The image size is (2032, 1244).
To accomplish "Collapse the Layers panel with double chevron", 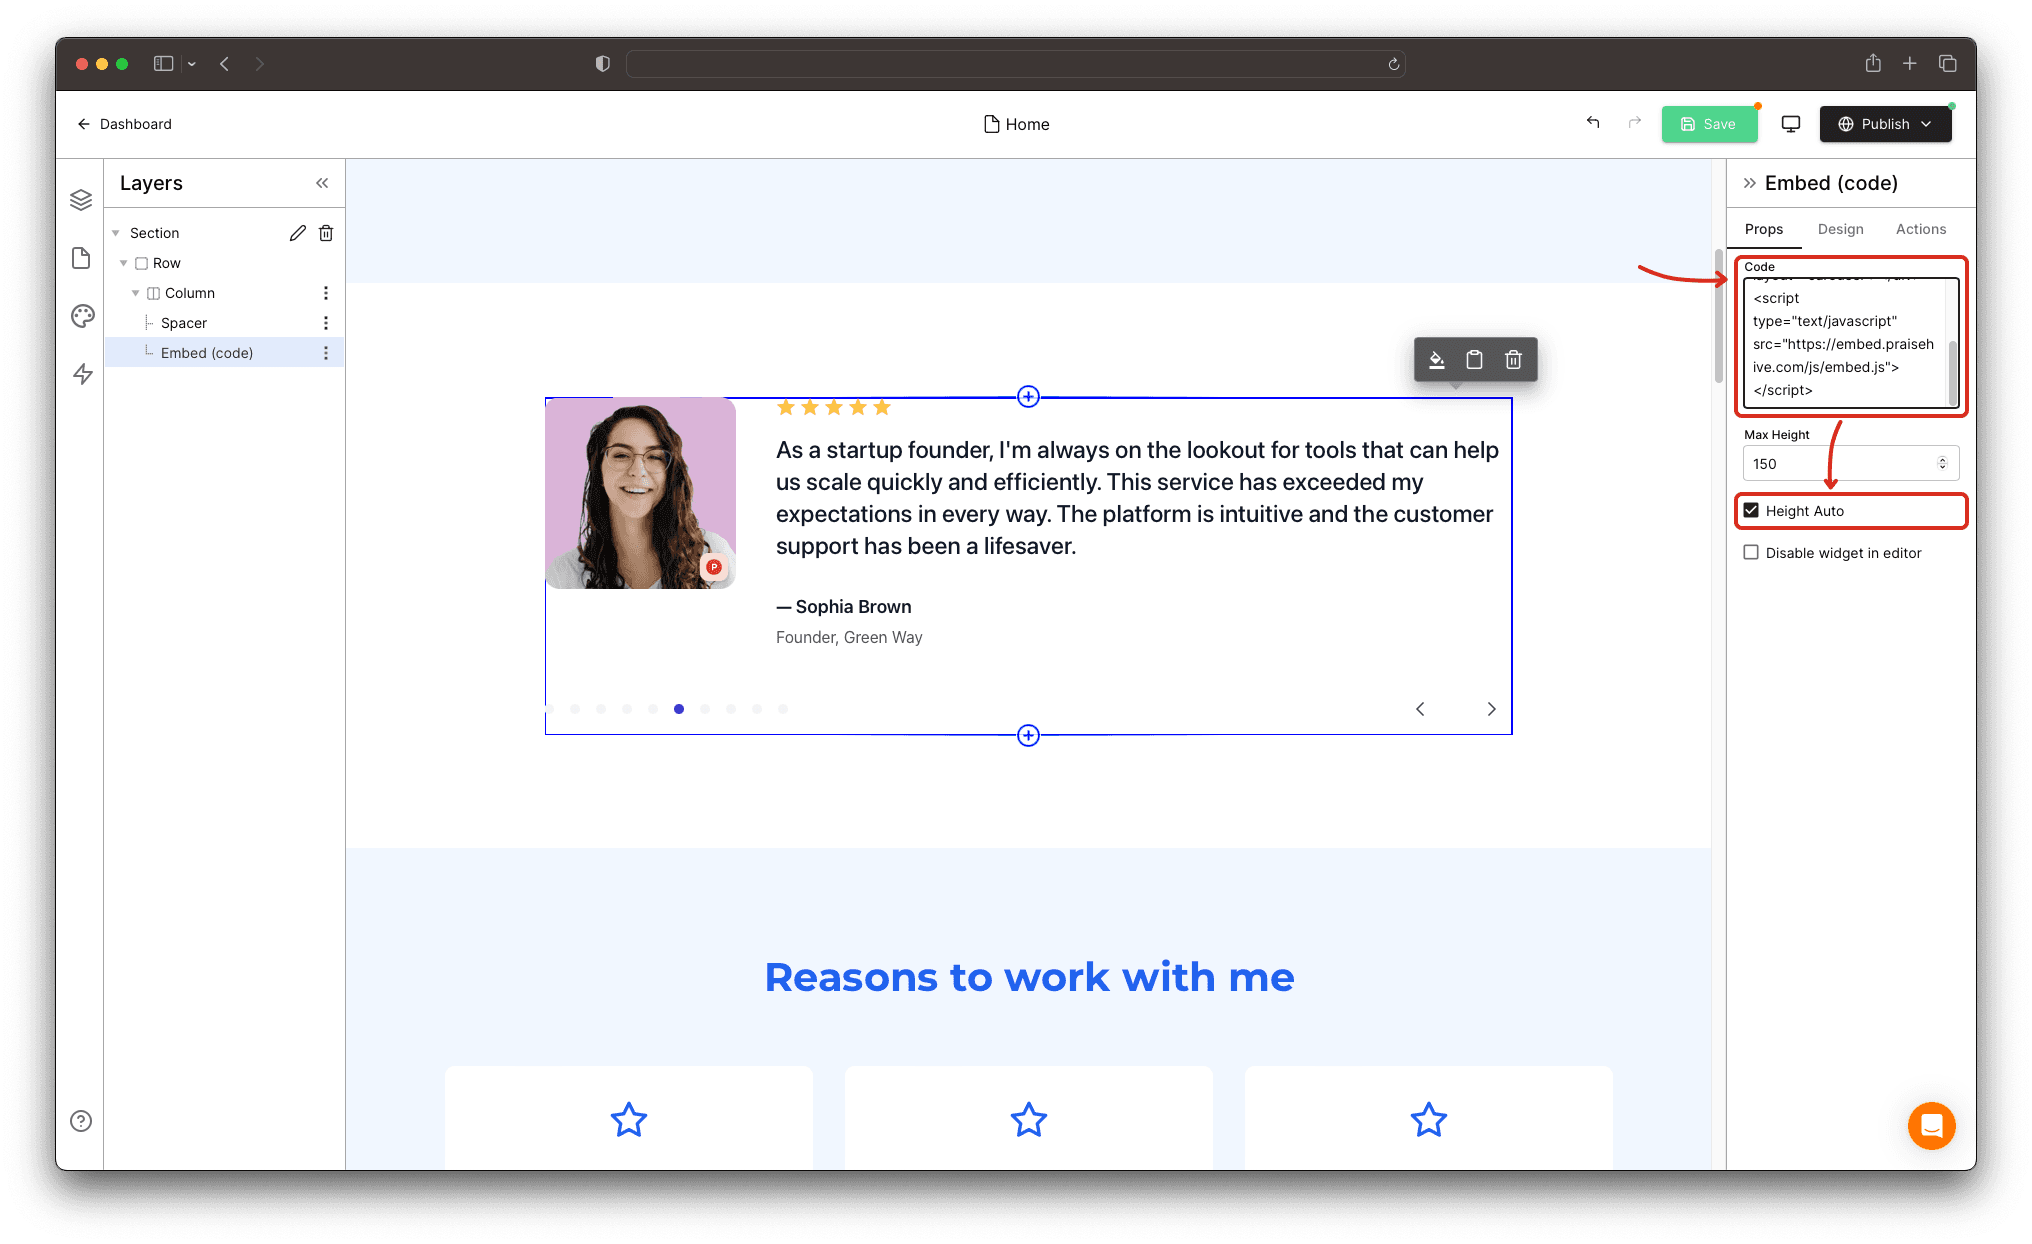I will pos(322,183).
